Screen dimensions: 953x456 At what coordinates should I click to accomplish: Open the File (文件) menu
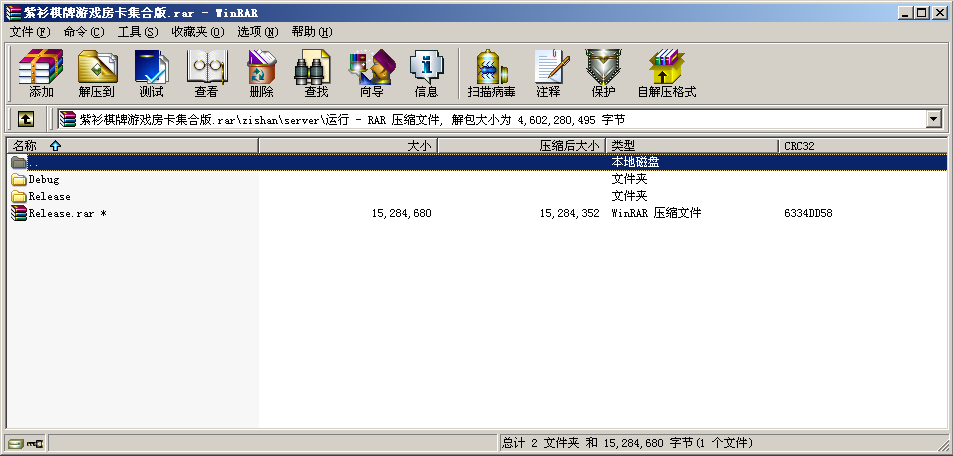[30, 32]
